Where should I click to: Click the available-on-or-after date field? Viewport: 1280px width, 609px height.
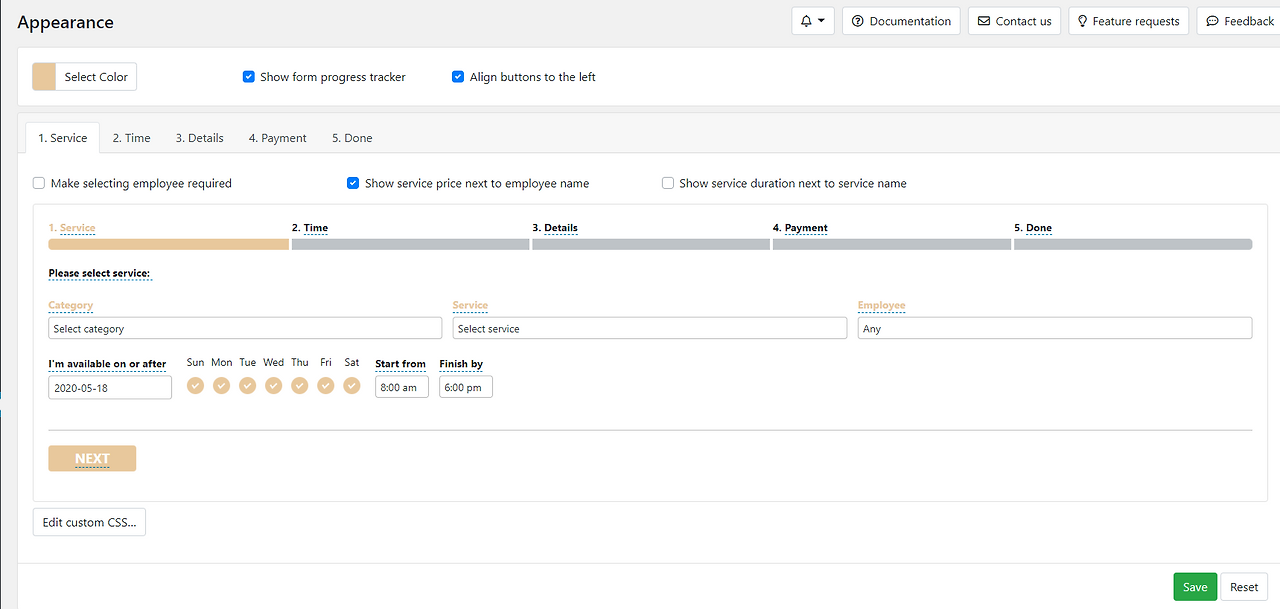[110, 388]
